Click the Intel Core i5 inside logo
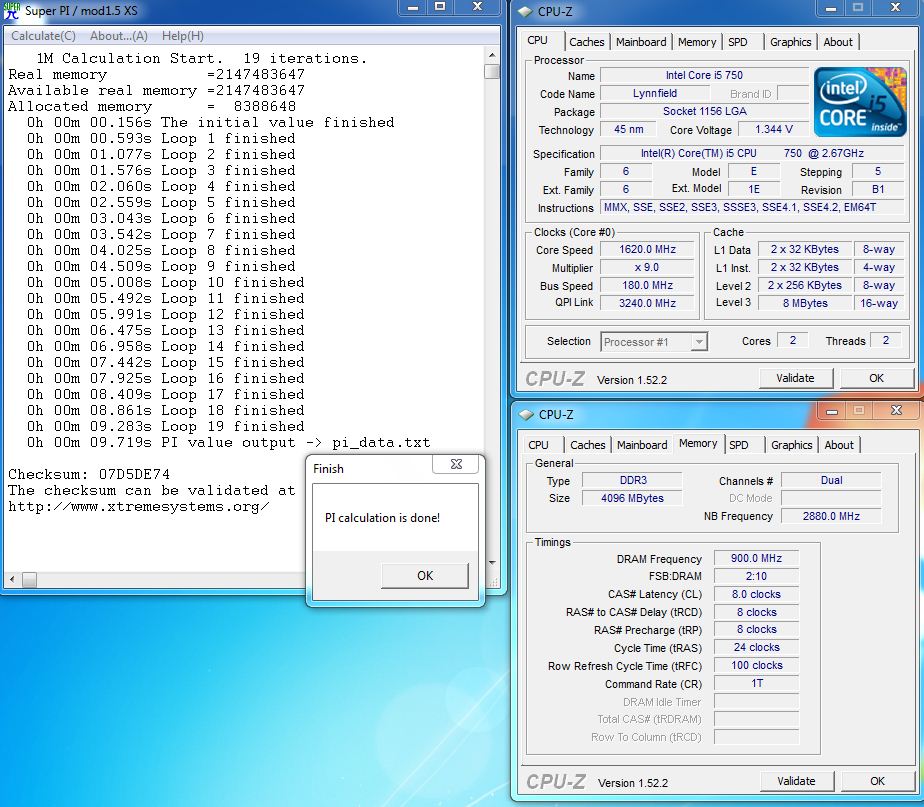This screenshot has width=924, height=807. click(x=860, y=101)
